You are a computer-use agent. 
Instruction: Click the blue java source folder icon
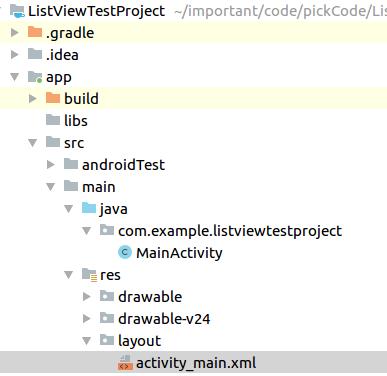[x=89, y=208]
